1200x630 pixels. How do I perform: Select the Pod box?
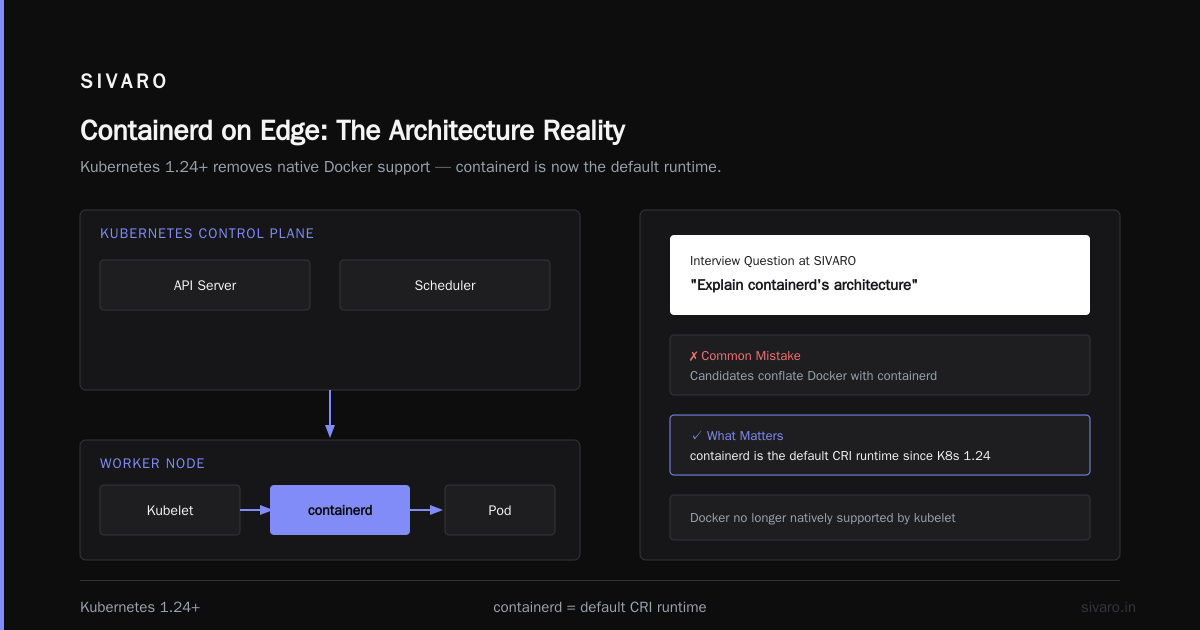pos(500,510)
